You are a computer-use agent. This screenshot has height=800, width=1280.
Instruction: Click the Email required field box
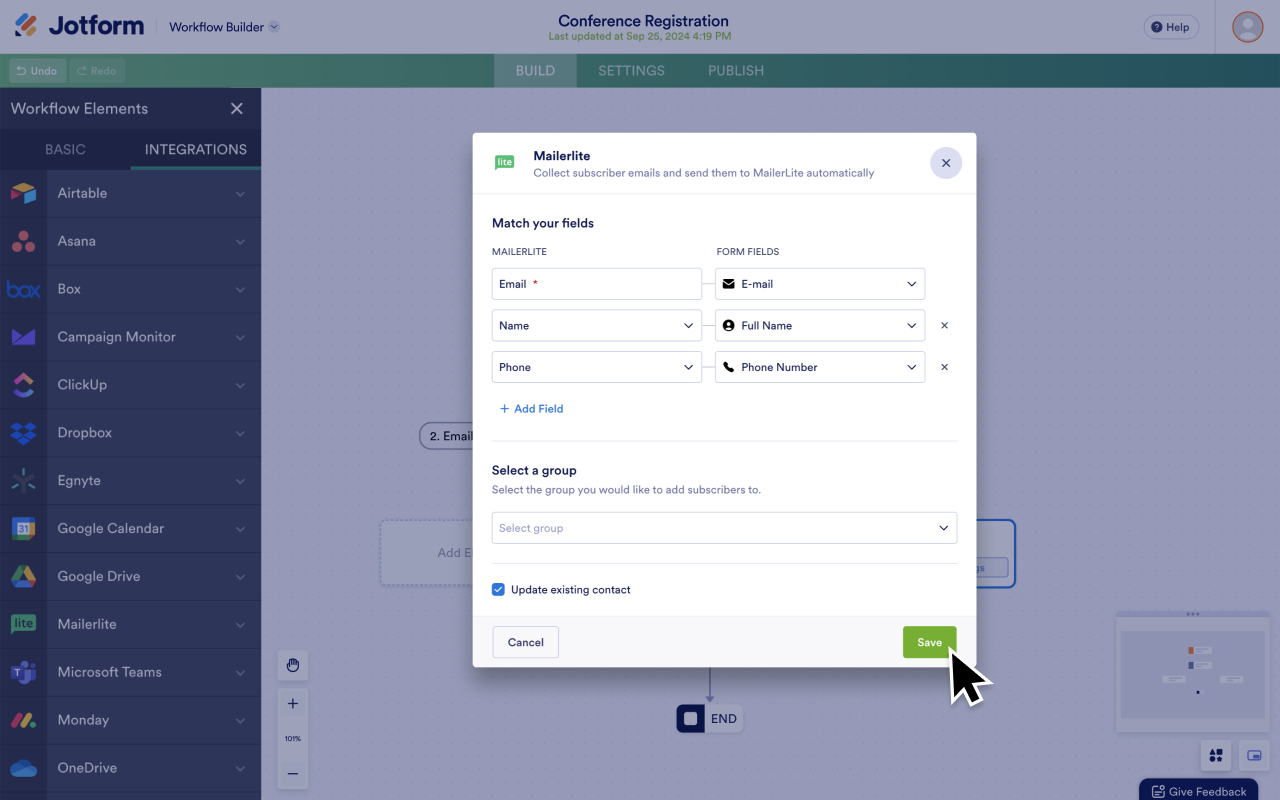tap(597, 284)
